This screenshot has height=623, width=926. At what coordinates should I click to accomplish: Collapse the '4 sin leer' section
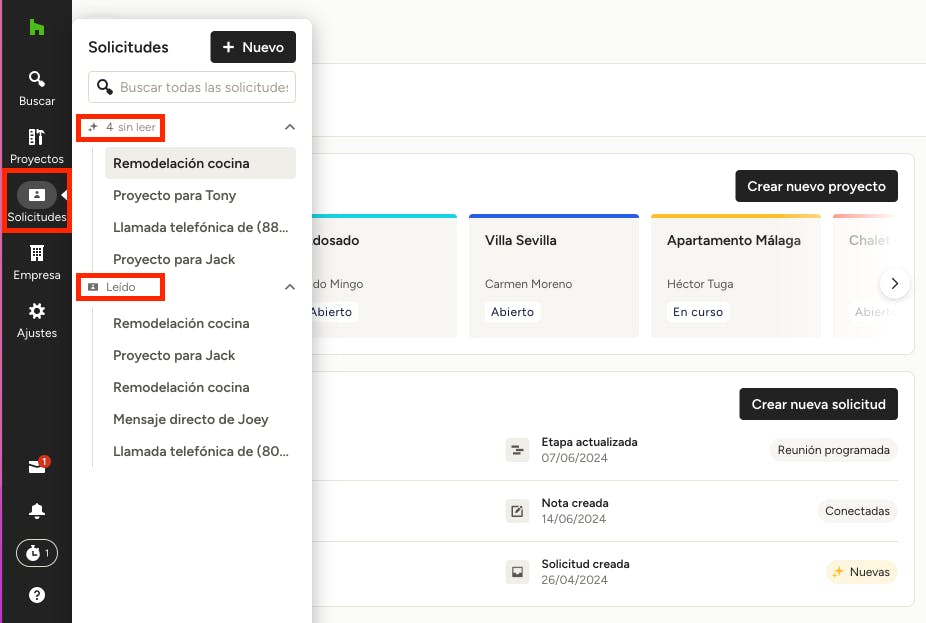(x=290, y=127)
